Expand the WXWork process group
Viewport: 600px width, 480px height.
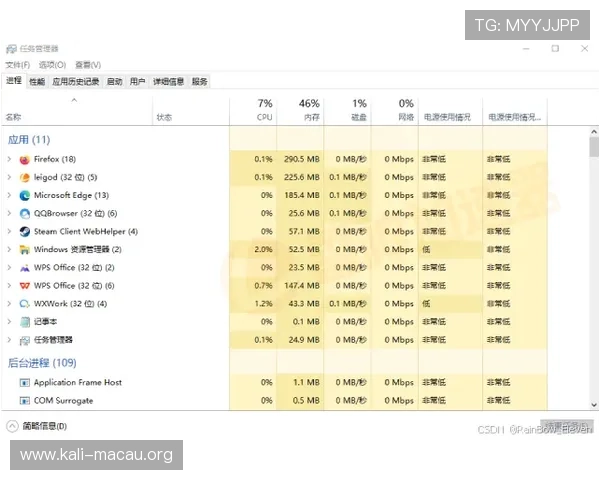click(9, 304)
